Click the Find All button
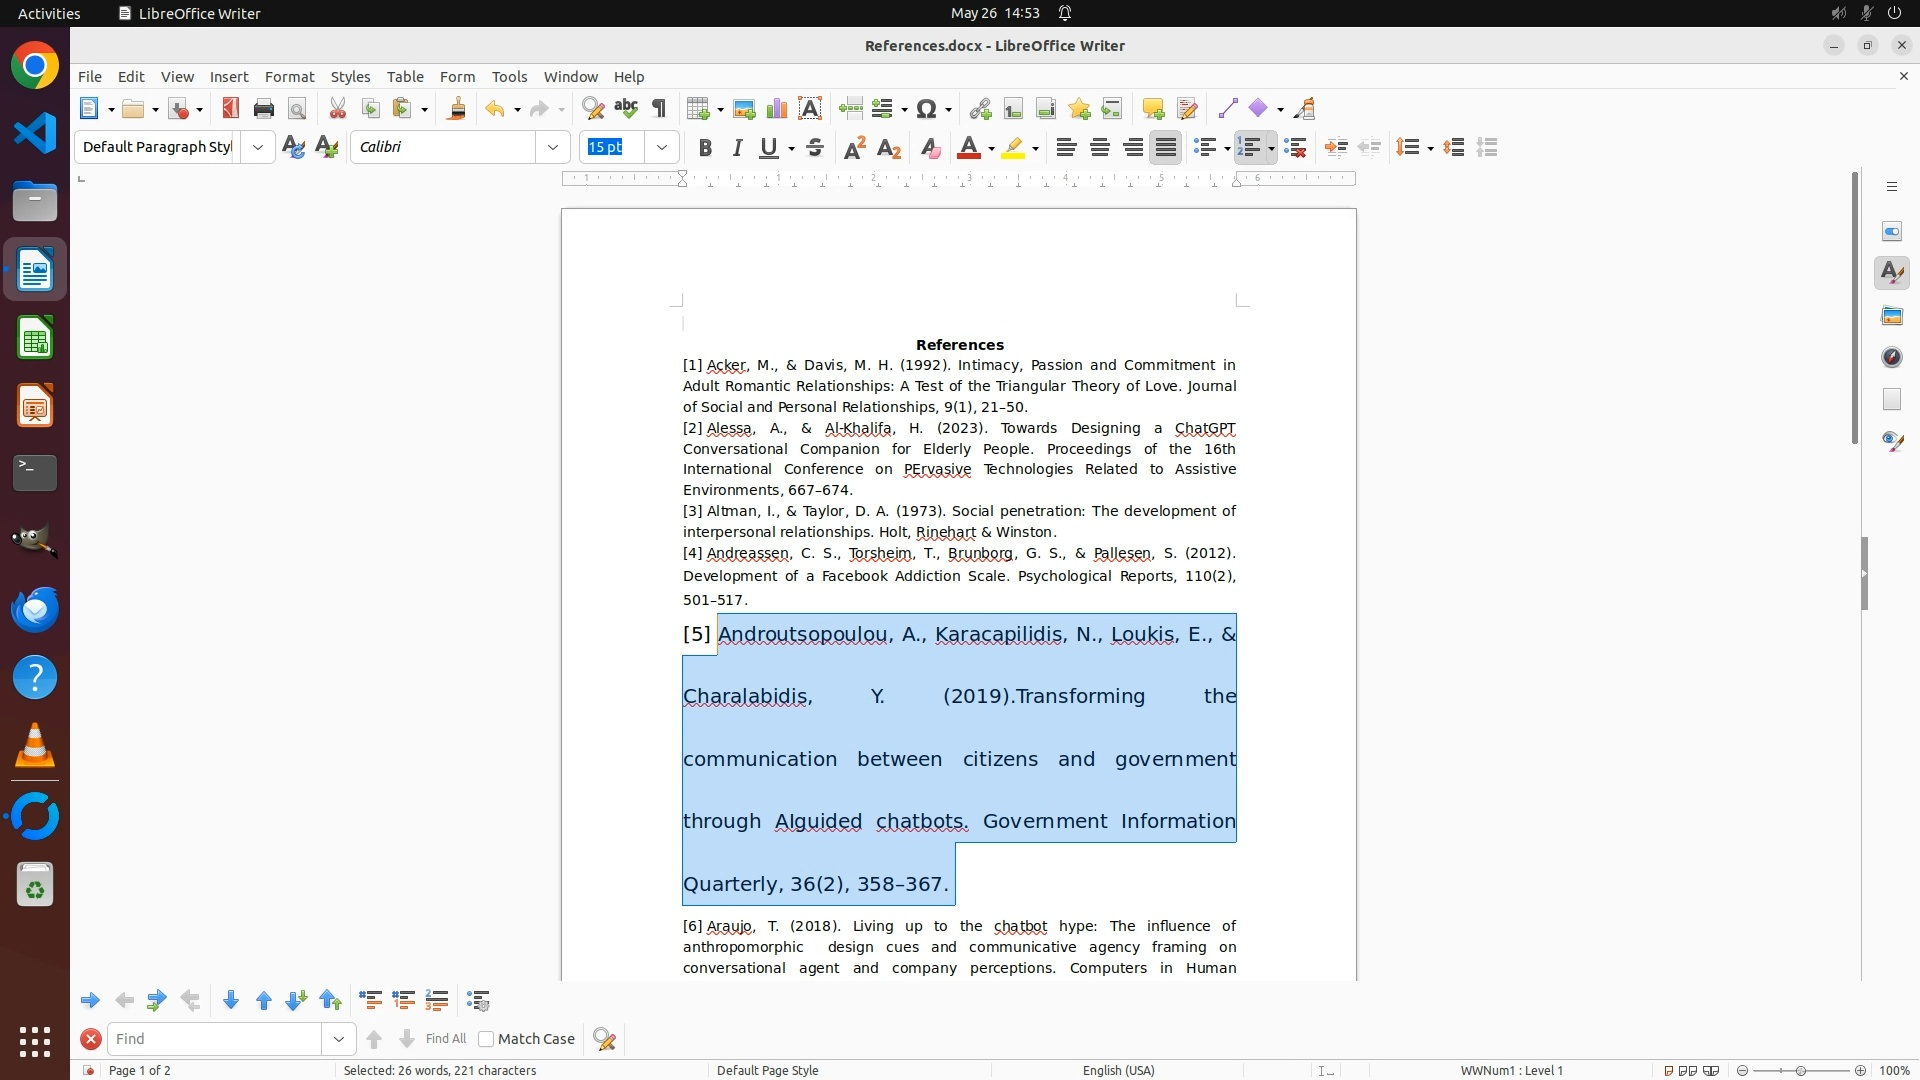The image size is (1920, 1080). (x=445, y=1039)
